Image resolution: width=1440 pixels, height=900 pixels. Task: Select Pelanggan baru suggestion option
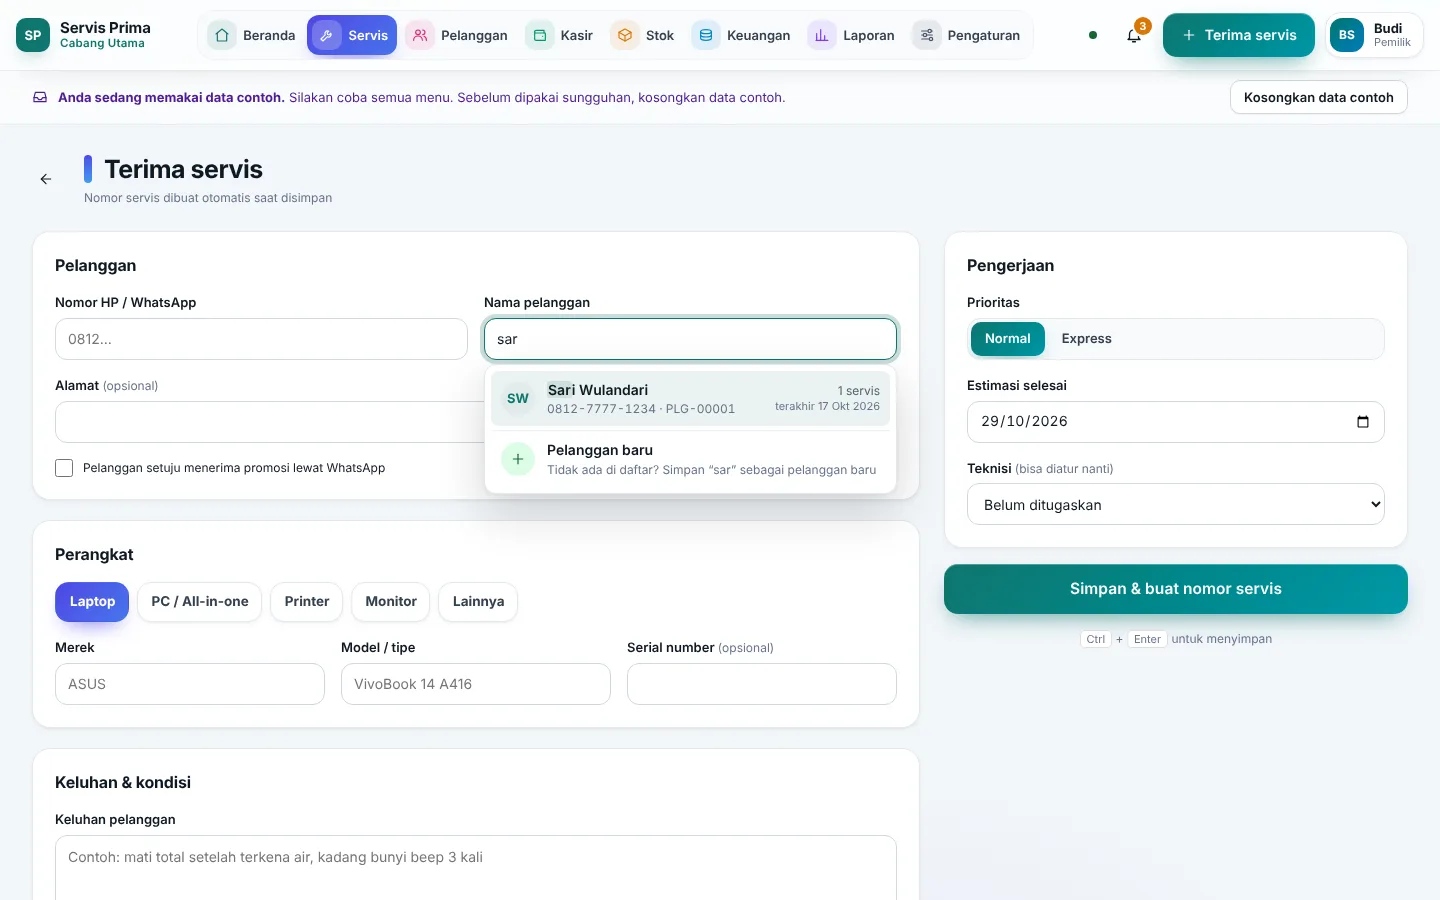tap(690, 459)
